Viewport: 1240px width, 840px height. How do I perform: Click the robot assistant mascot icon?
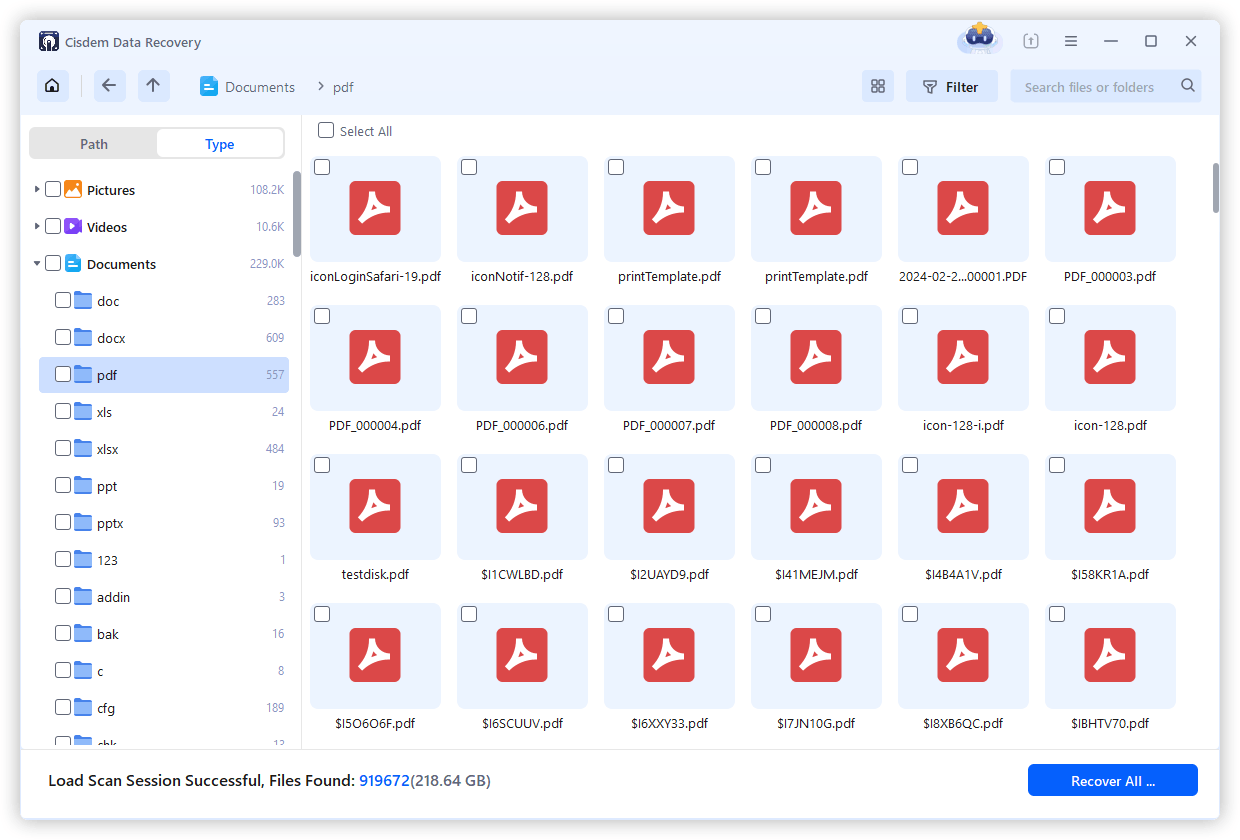[x=978, y=39]
